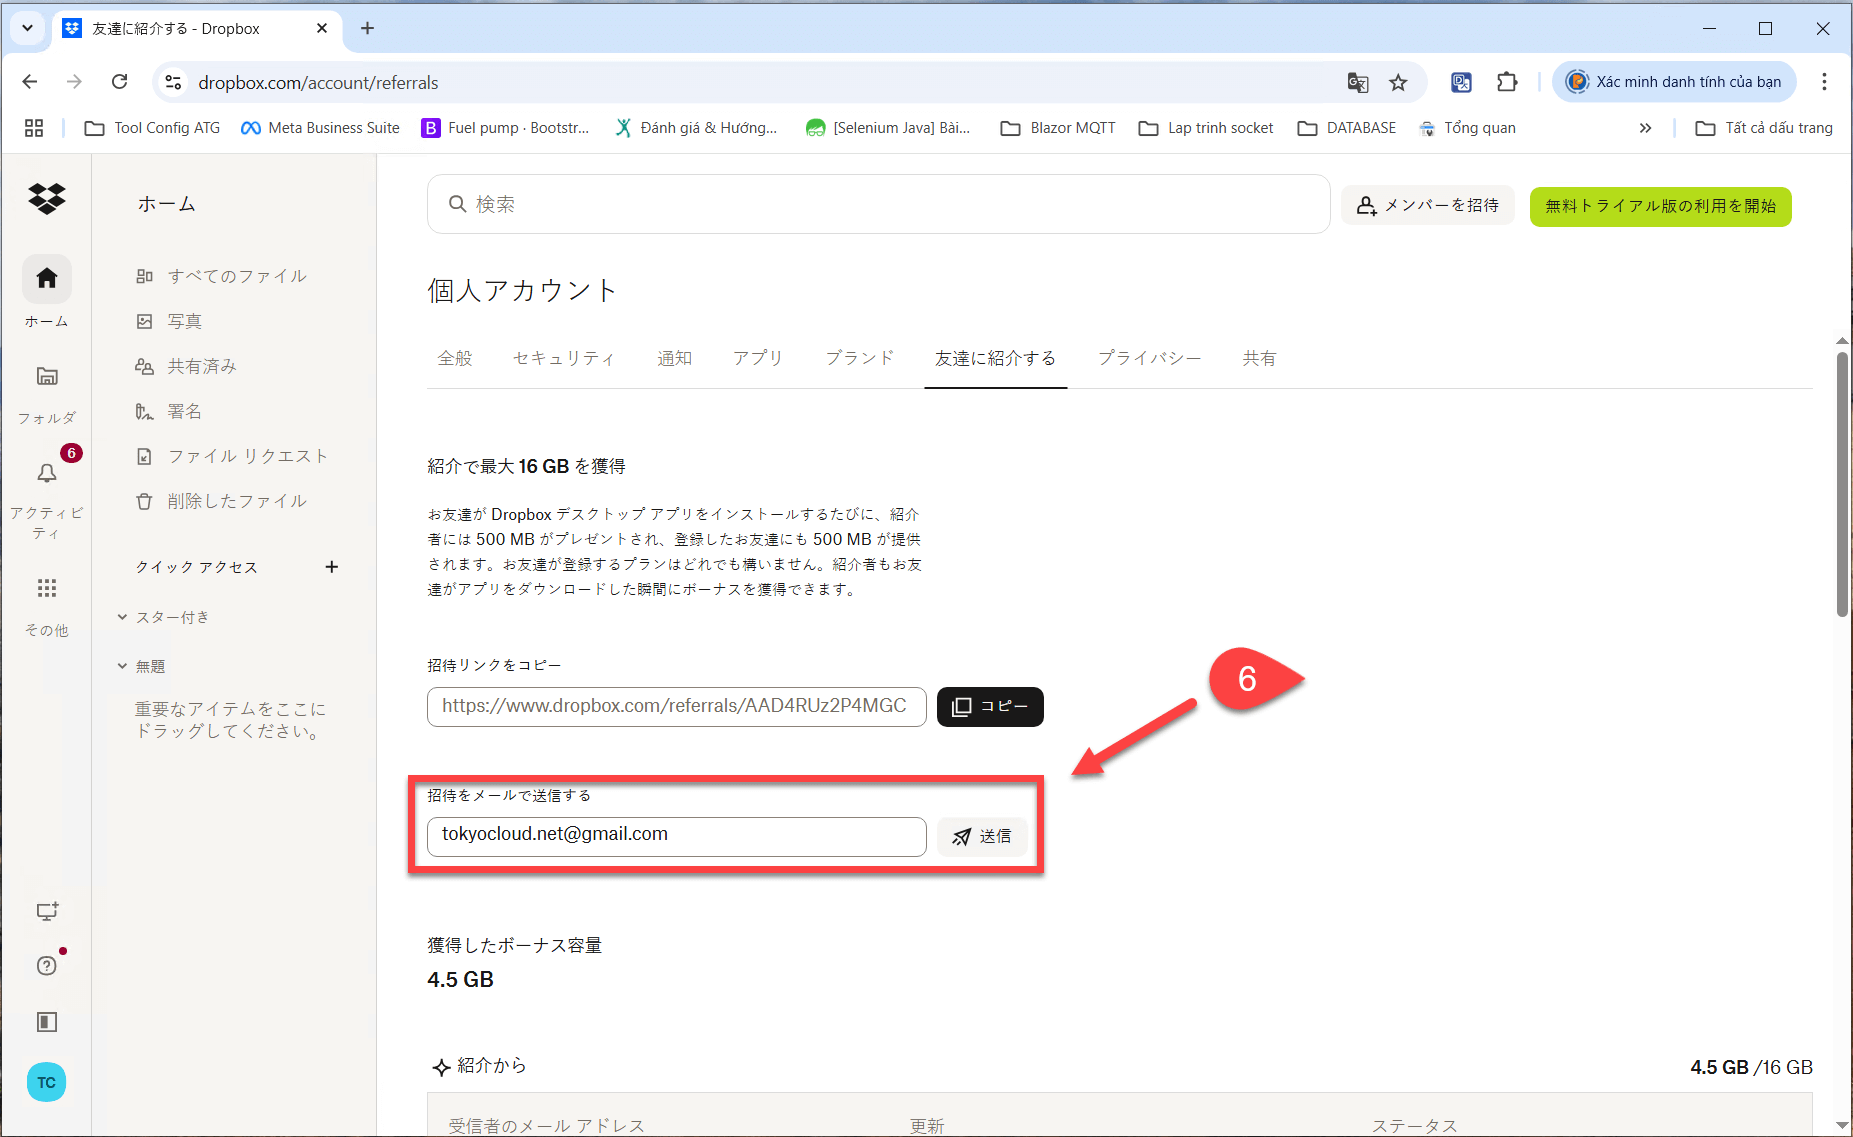Close the Dropbox browser tab
1853x1137 pixels.
pos(322,28)
